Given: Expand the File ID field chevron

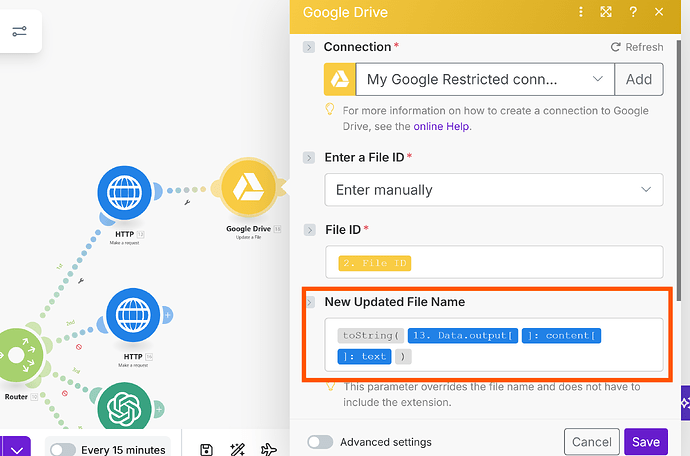Looking at the screenshot, I should [x=310, y=230].
